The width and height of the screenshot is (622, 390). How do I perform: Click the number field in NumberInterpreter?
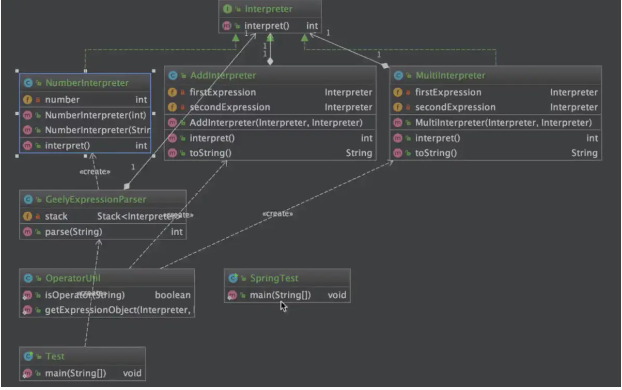(85, 100)
